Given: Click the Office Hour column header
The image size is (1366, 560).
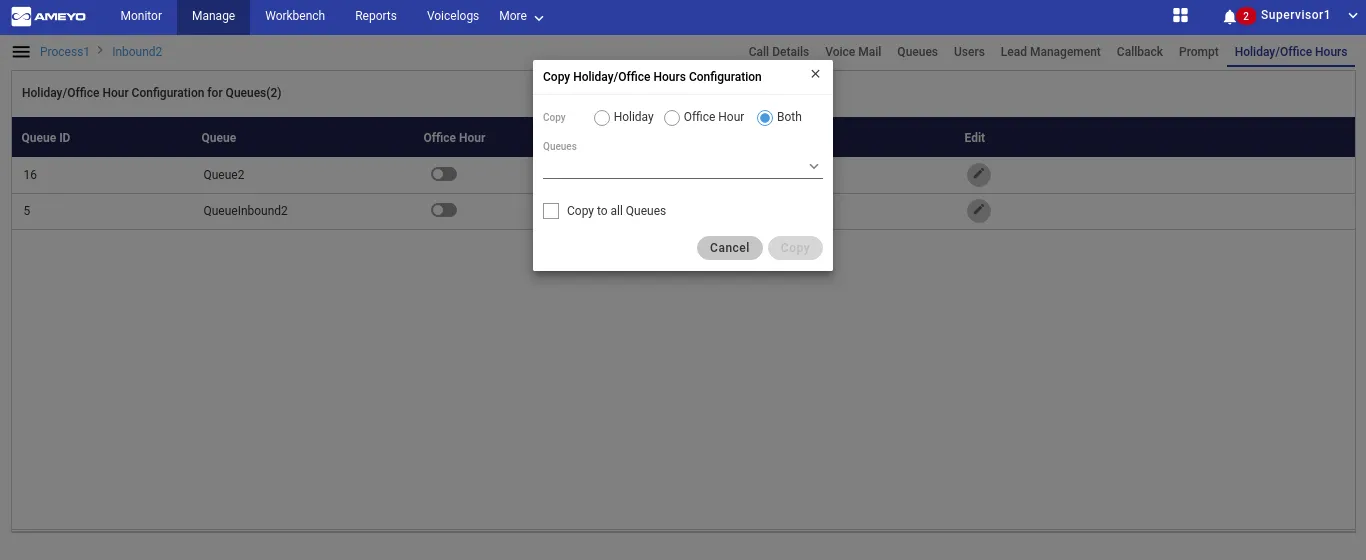Looking at the screenshot, I should (x=454, y=138).
